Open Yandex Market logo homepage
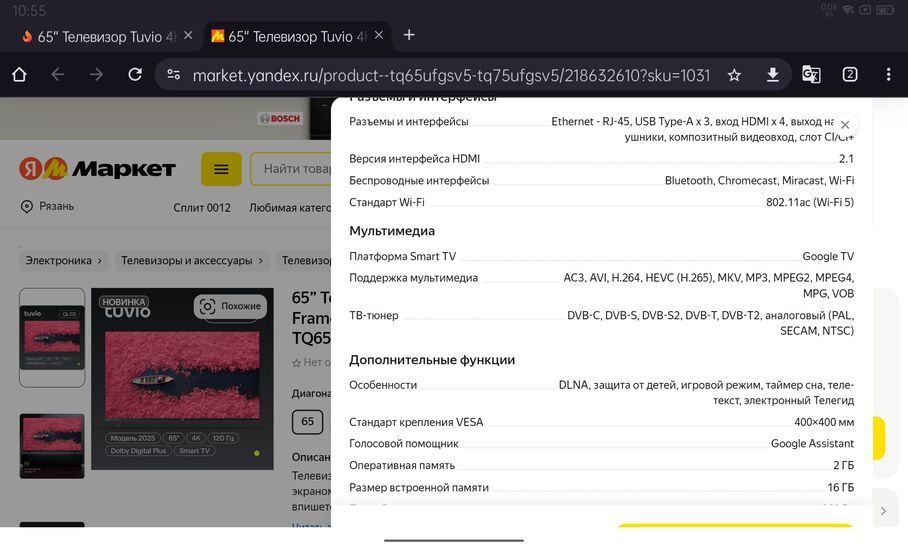This screenshot has height=545, width=908. click(x=97, y=169)
